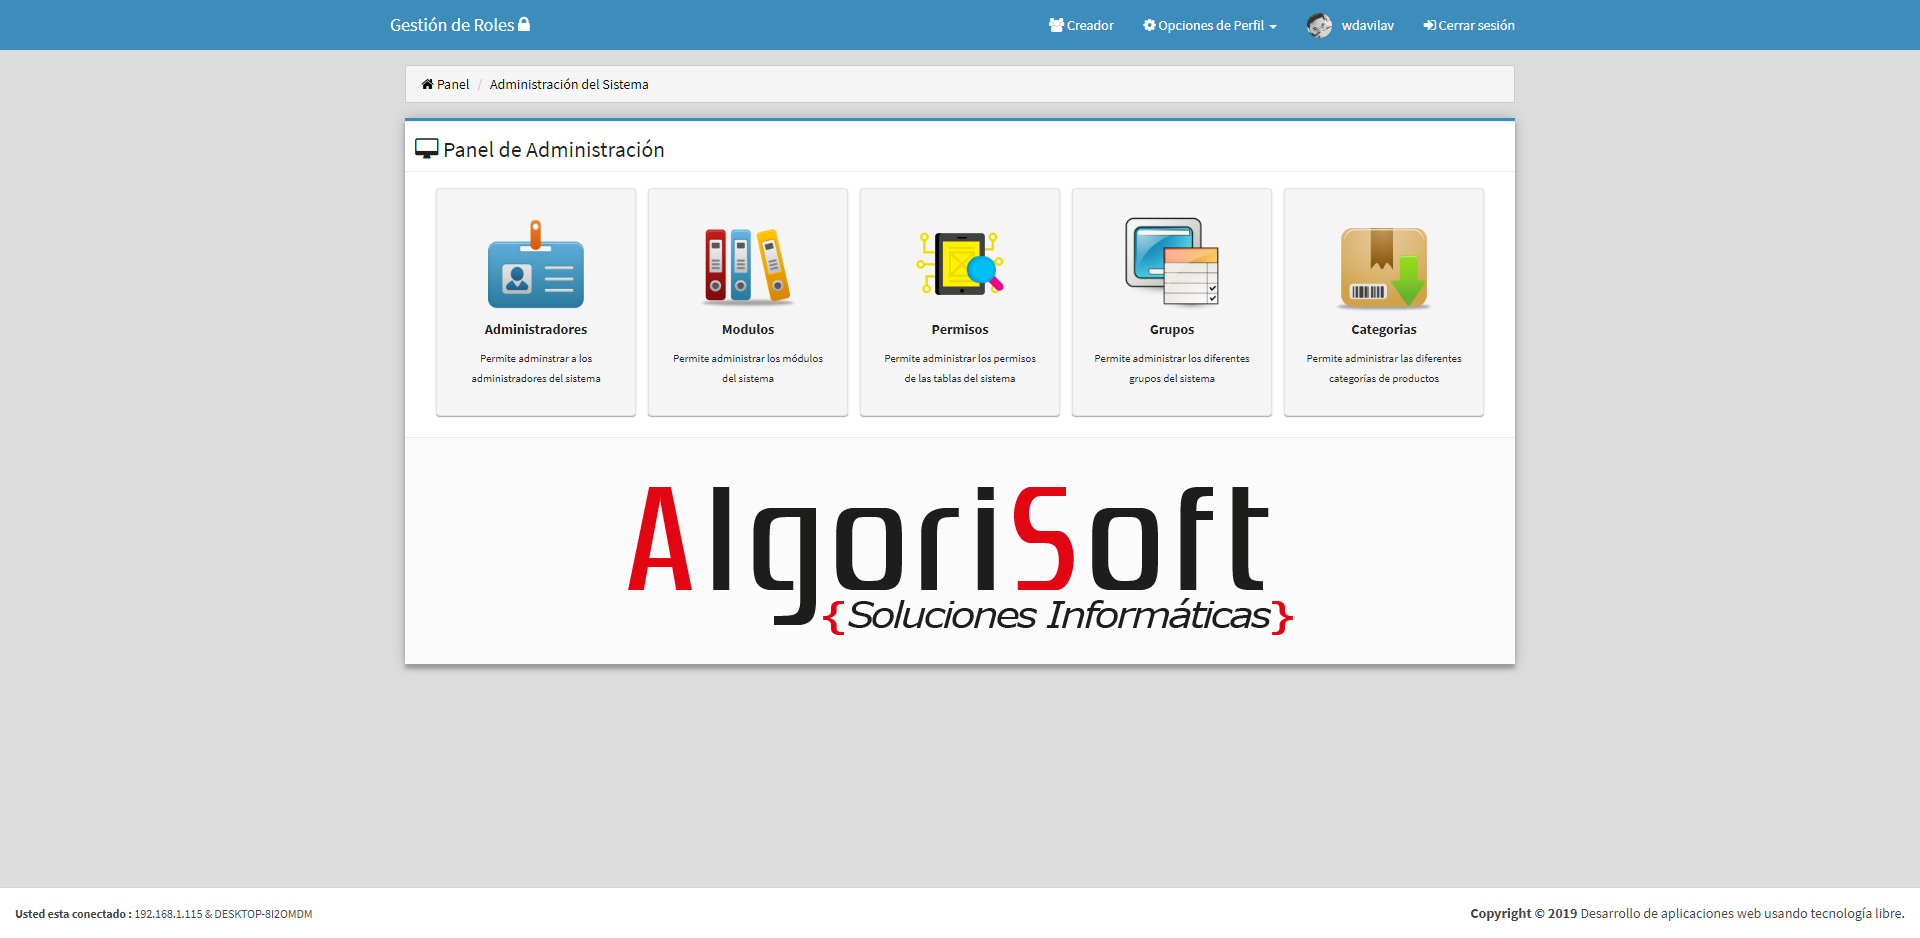Image resolution: width=1920 pixels, height=938 pixels.
Task: Click the monitor icon beside Panel de Administración
Action: (x=427, y=149)
